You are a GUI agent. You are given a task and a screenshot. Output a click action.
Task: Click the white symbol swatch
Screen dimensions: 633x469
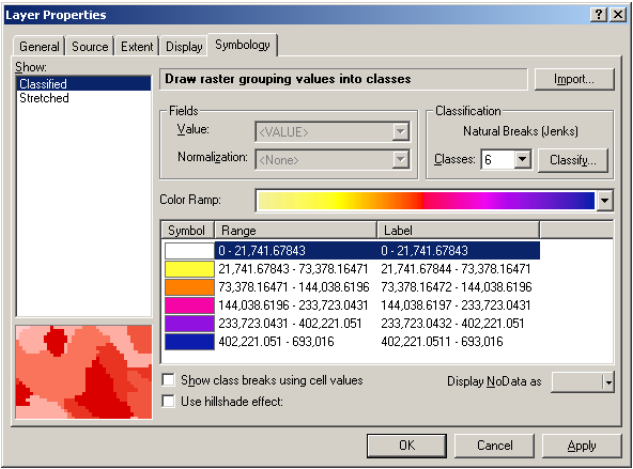pos(189,251)
